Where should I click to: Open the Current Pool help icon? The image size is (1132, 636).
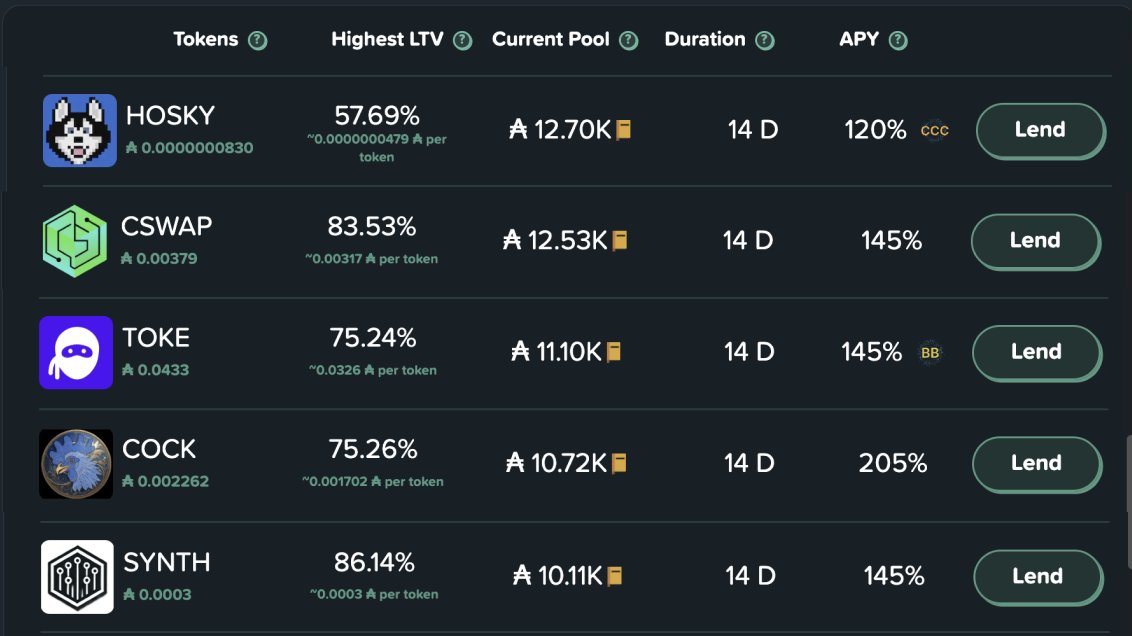tap(628, 40)
